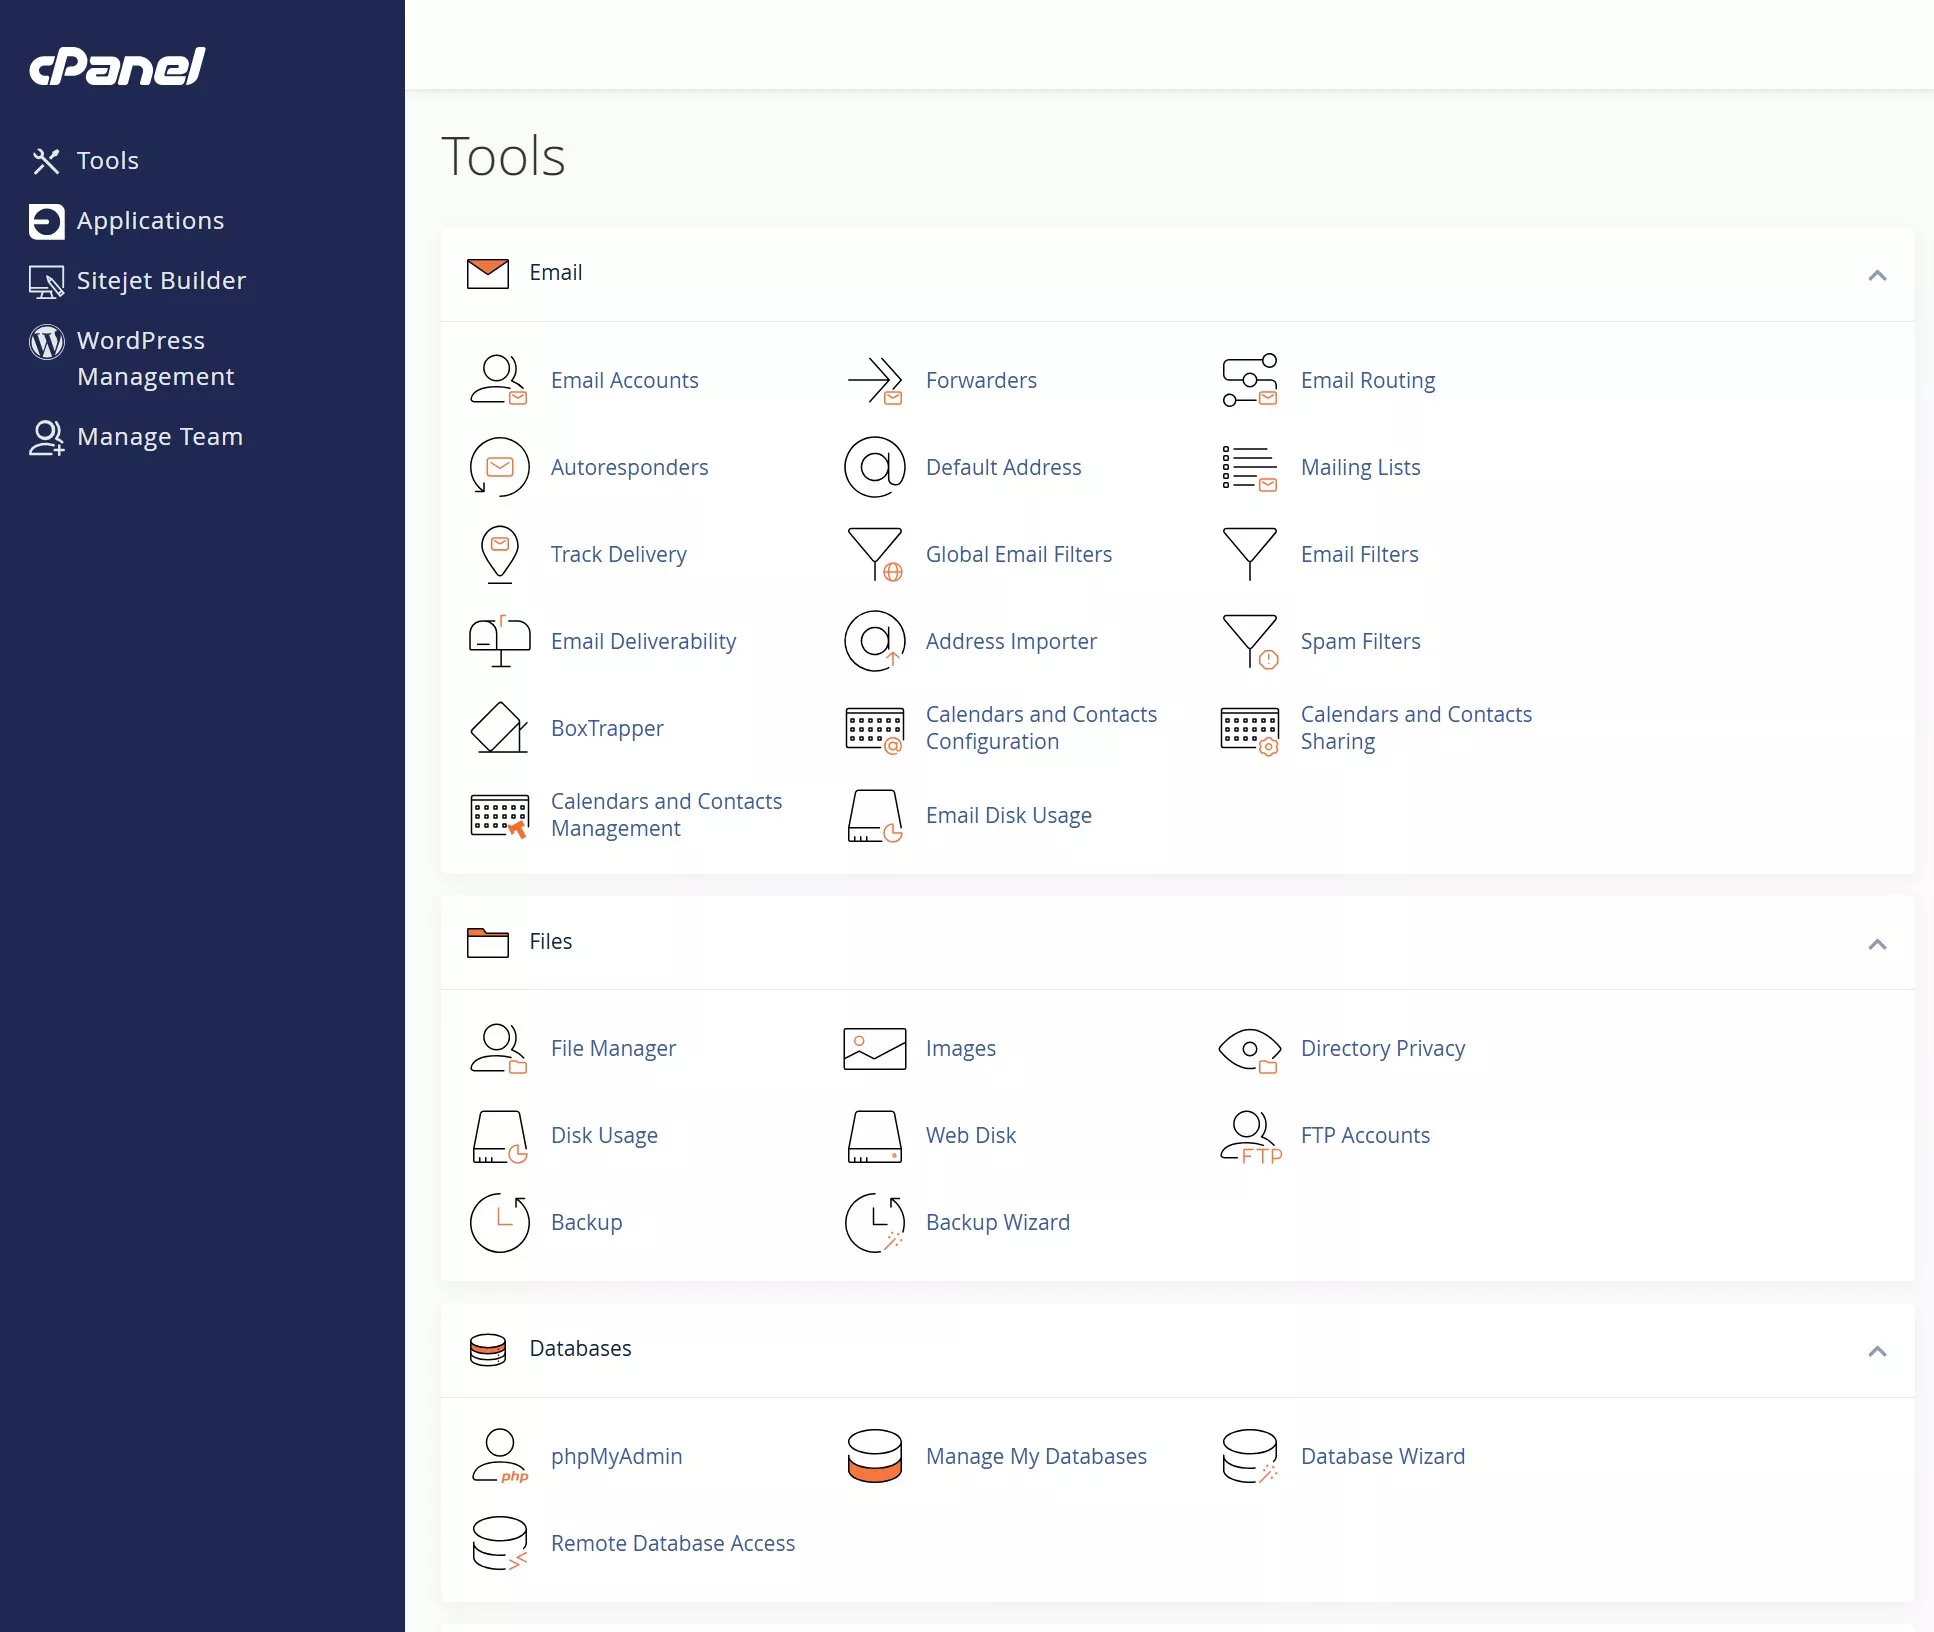Open the Forwarders icon

point(874,380)
